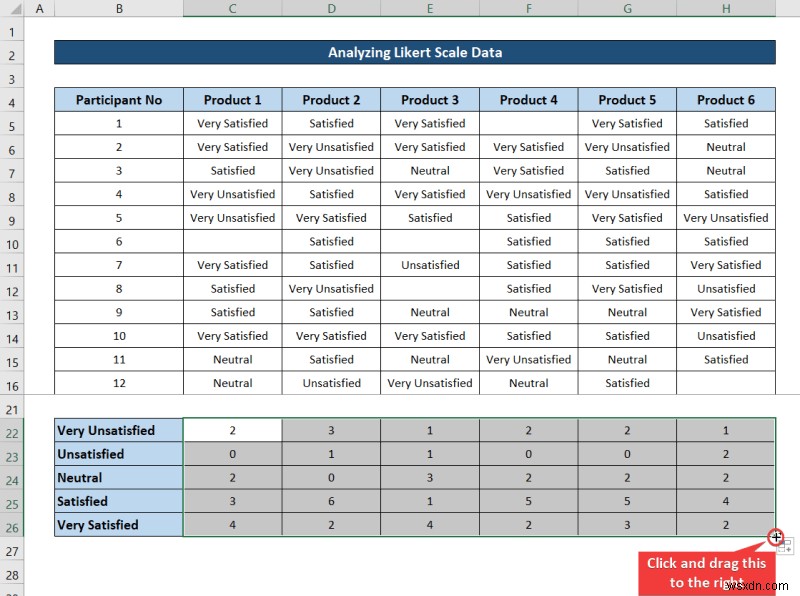The height and width of the screenshot is (596, 800).
Task: Click the fill handle crosshair at the selection corner
Action: click(776, 537)
